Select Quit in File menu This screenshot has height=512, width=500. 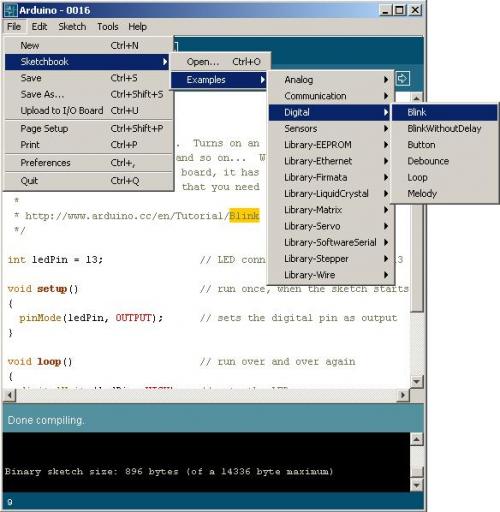(x=89, y=181)
